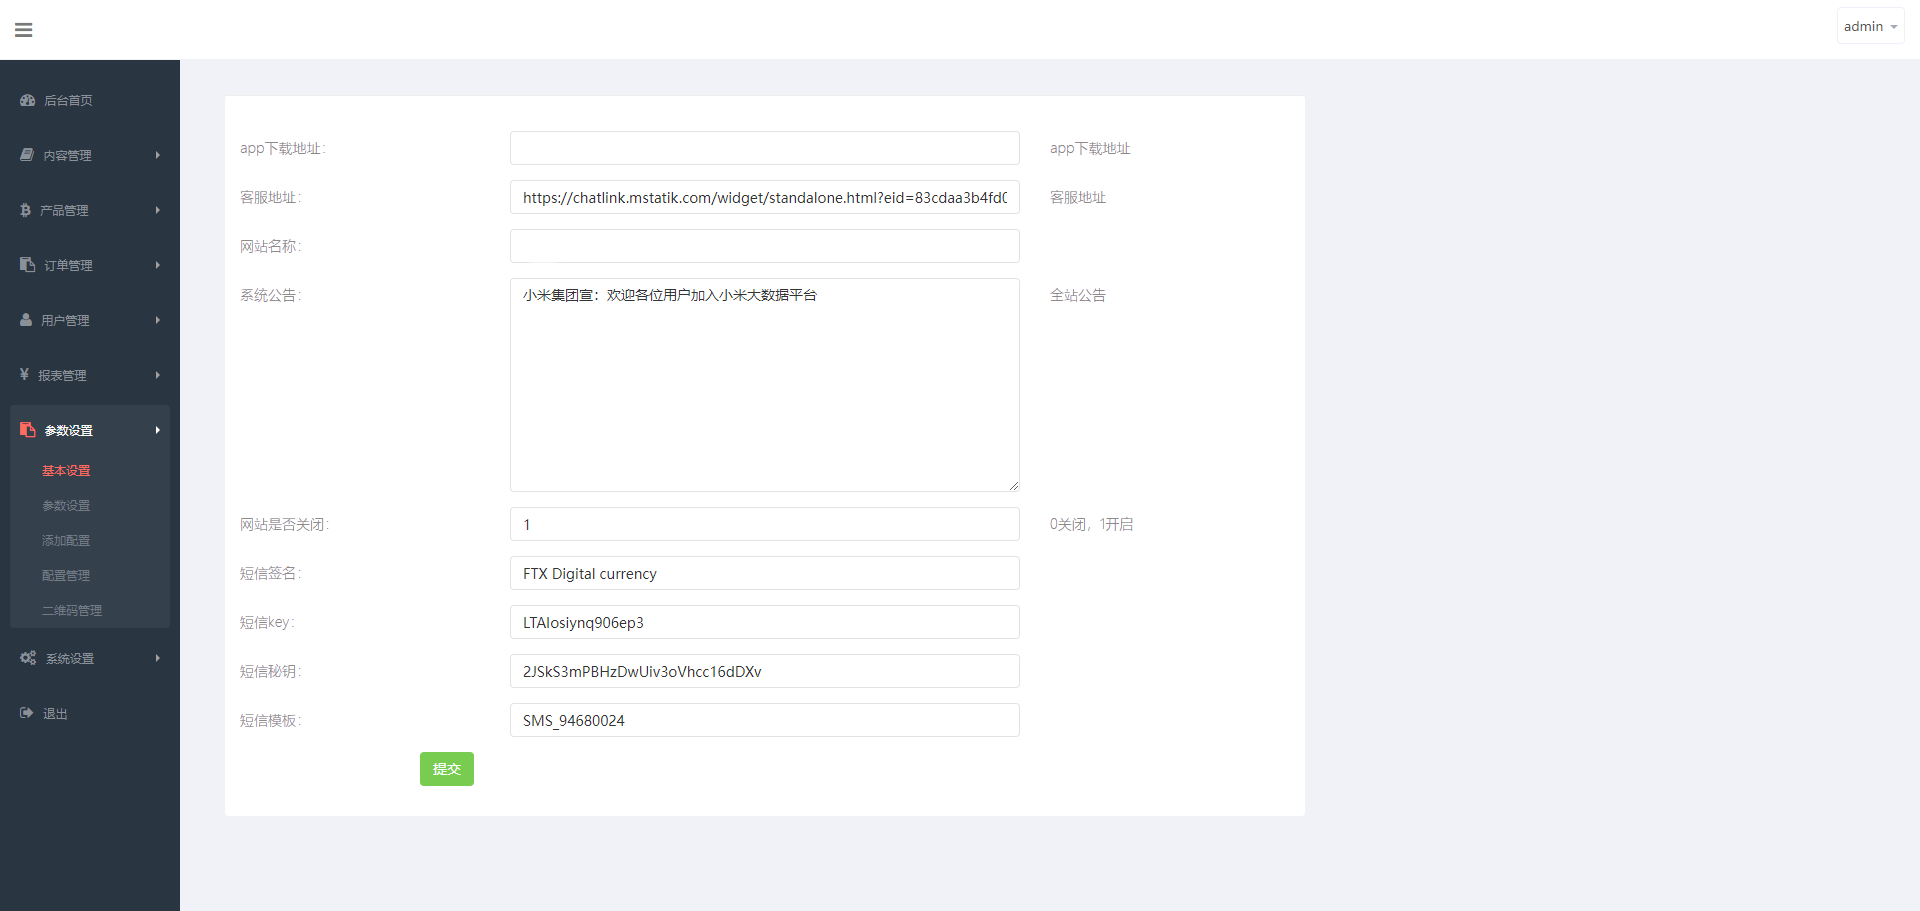Viewport: 1920px width, 911px height.
Task: Expand the 用户管理 arrow
Action: [x=157, y=320]
